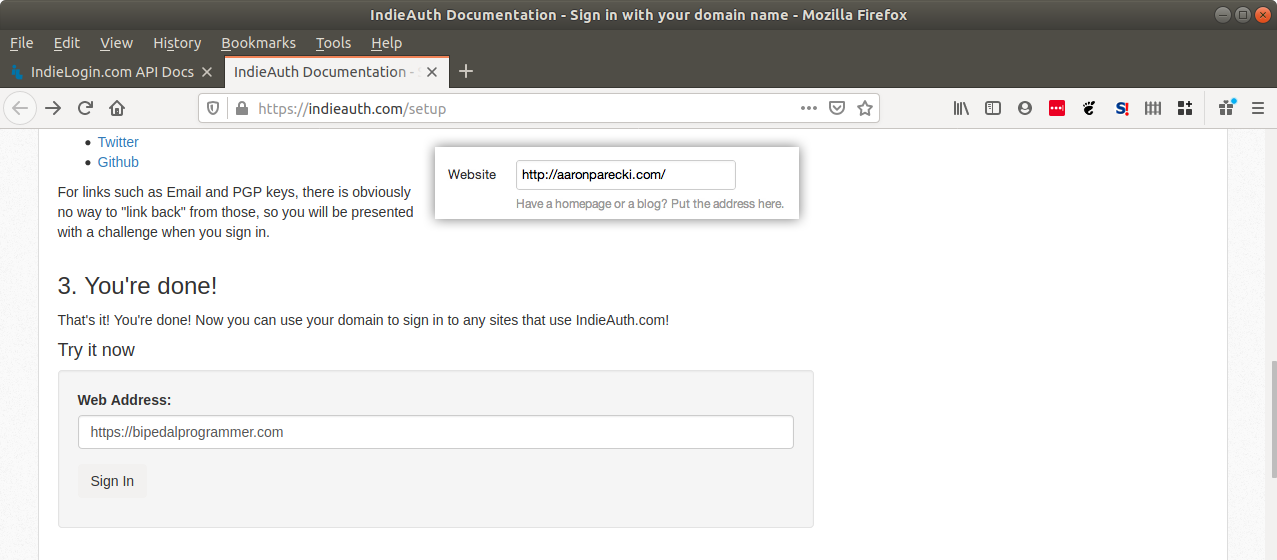
Task: Show sidebars toolbar icon
Action: (x=993, y=108)
